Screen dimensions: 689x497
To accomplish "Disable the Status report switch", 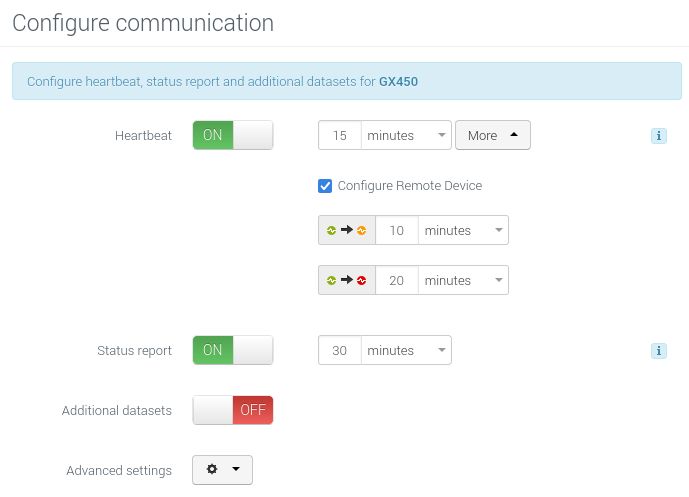I will point(232,350).
